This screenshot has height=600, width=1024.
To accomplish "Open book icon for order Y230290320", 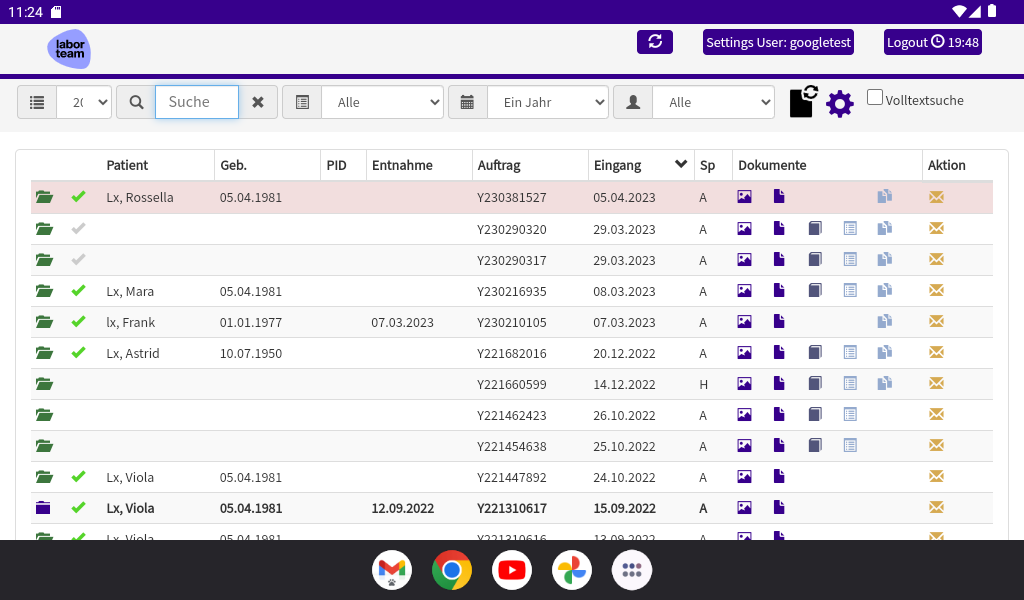I will click(x=815, y=229).
